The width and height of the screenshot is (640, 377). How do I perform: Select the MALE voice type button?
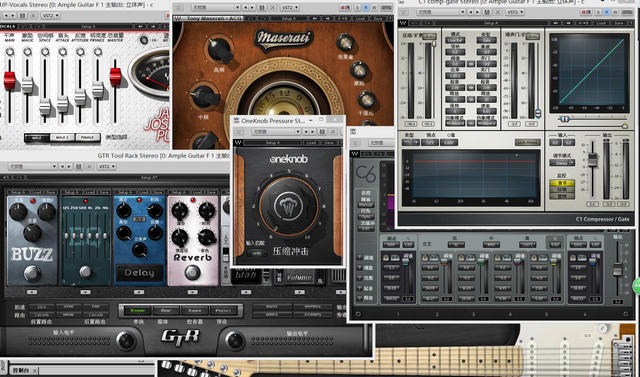click(37, 138)
